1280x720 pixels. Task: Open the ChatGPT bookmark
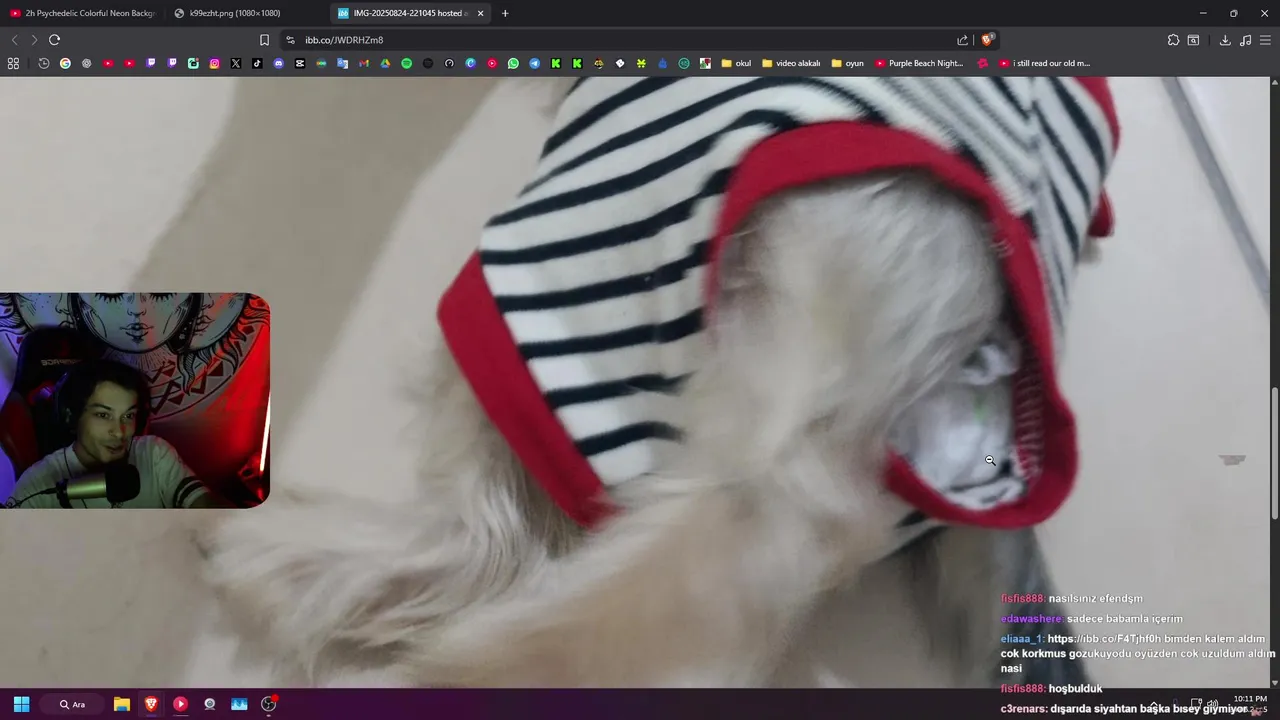pyautogui.click(x=86, y=63)
